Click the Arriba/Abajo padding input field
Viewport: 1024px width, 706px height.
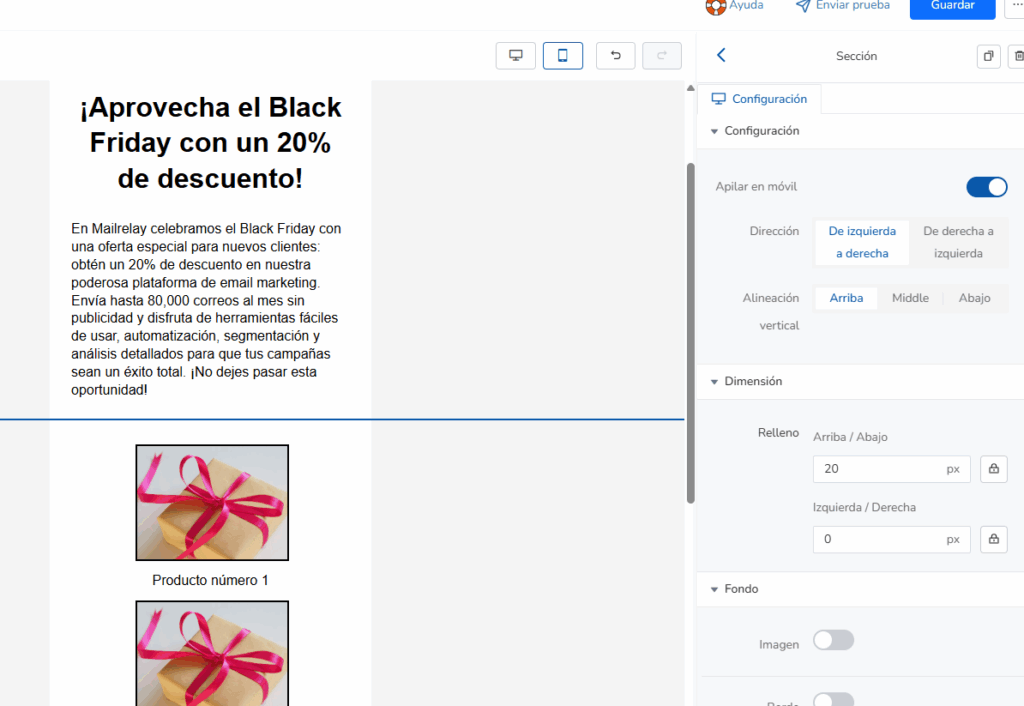point(880,468)
